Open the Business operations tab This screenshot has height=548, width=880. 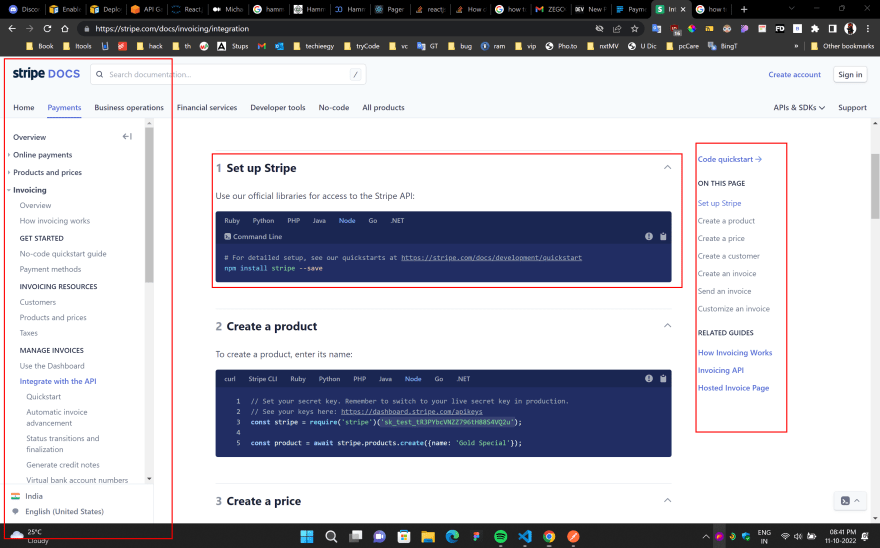coord(129,107)
